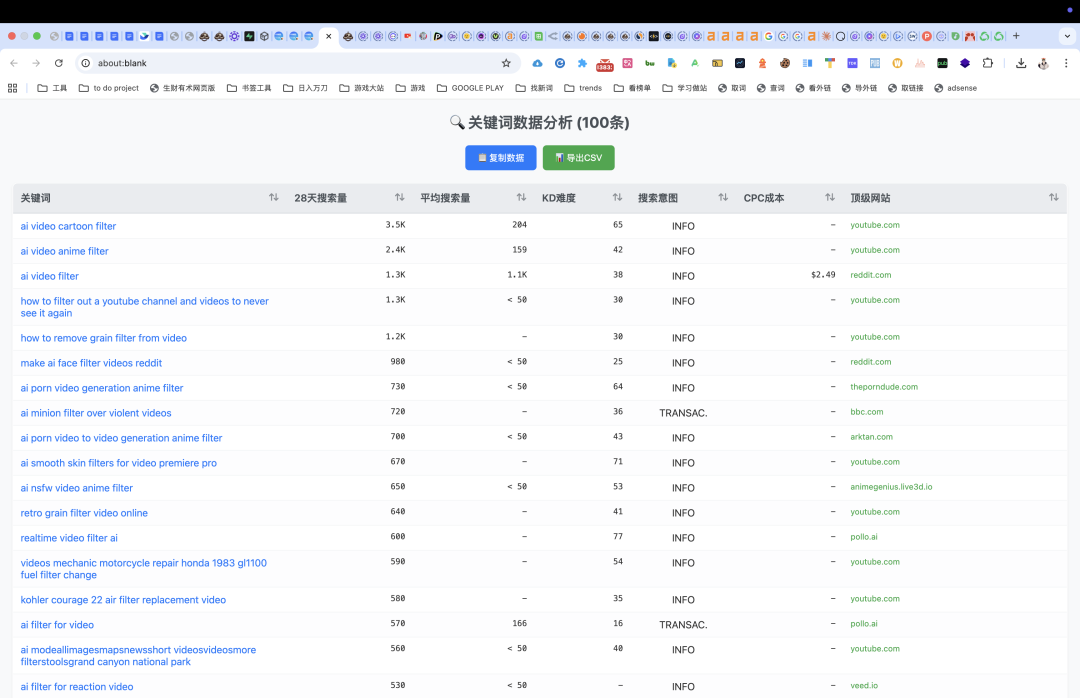The height and width of the screenshot is (698, 1080).
Task: Click the browser forward arrow
Action: 36,63
